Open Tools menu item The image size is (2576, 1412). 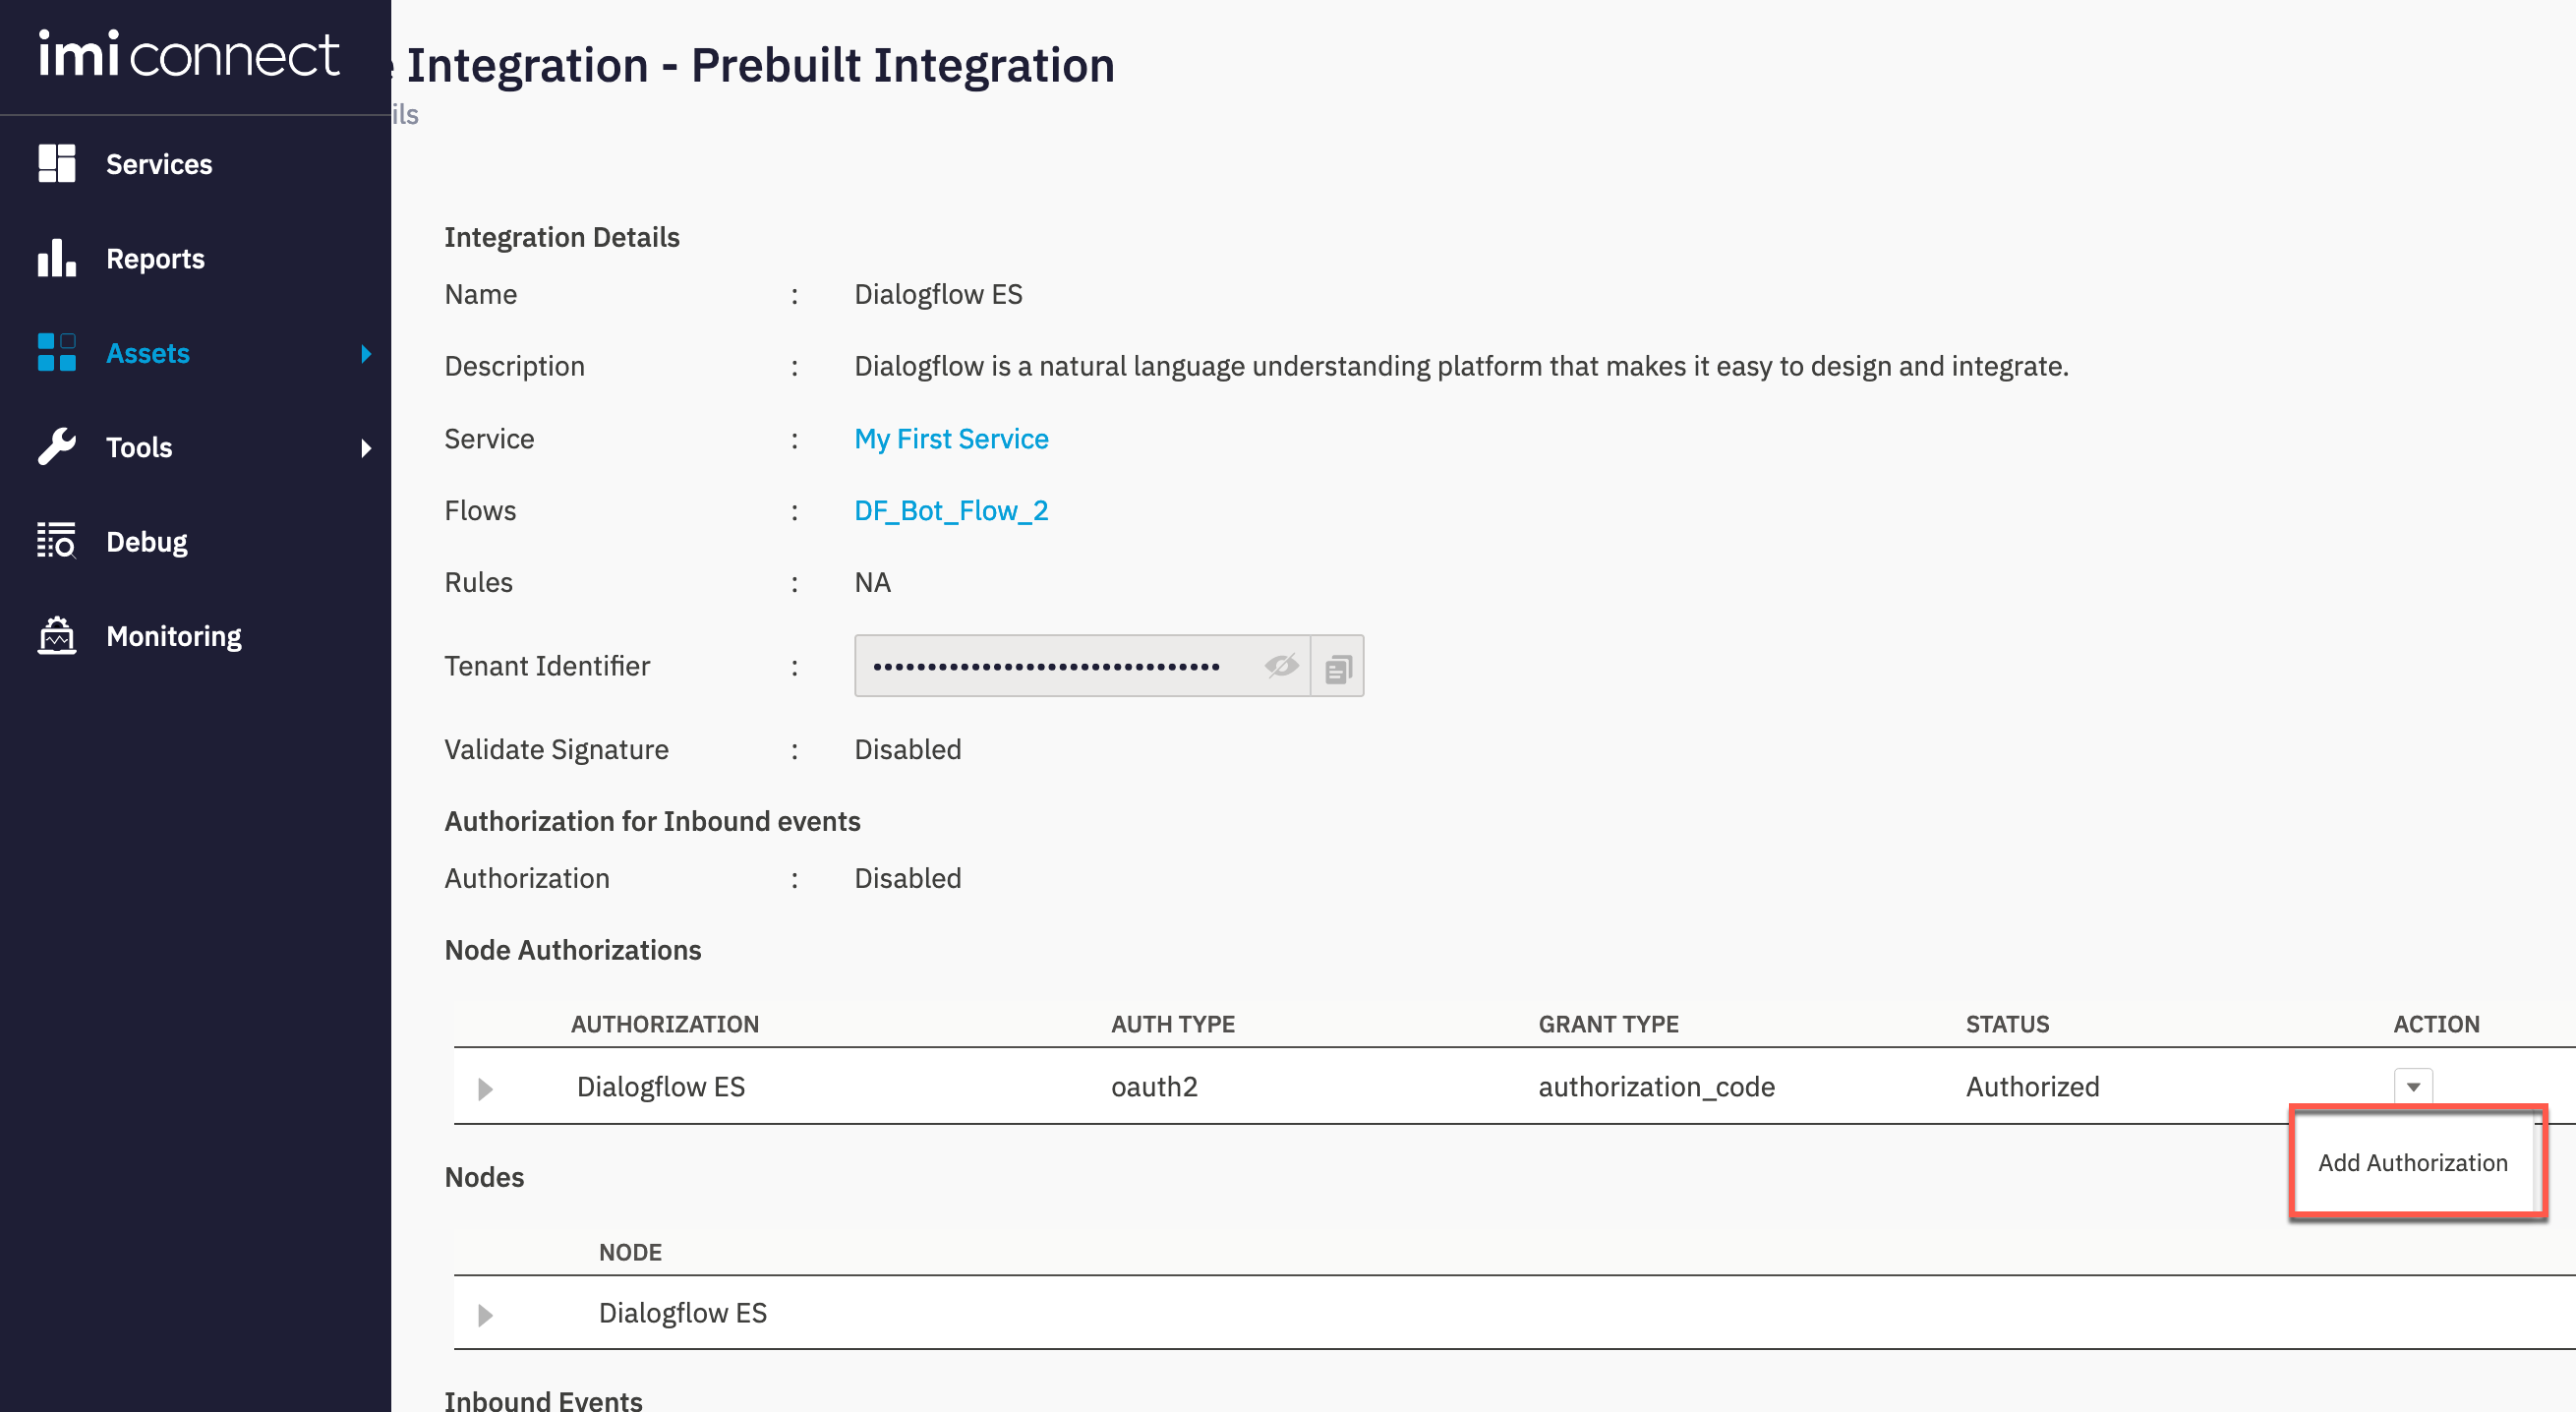139,447
